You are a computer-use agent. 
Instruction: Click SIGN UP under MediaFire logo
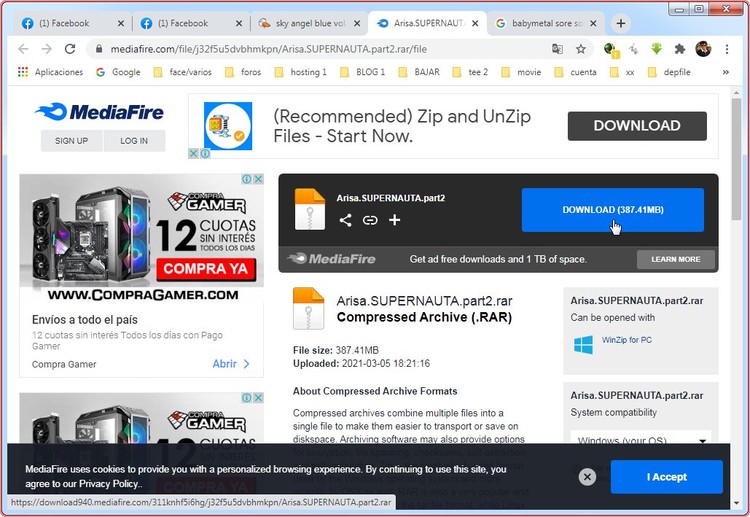pyautogui.click(x=71, y=141)
